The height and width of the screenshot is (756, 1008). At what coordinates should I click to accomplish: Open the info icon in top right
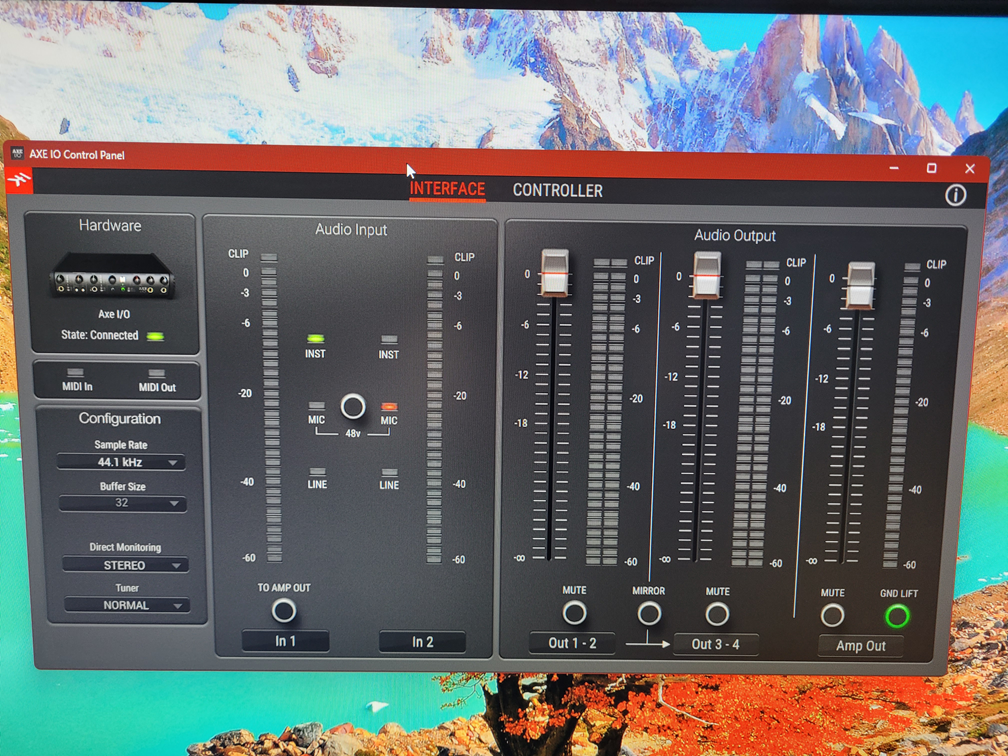pos(955,195)
